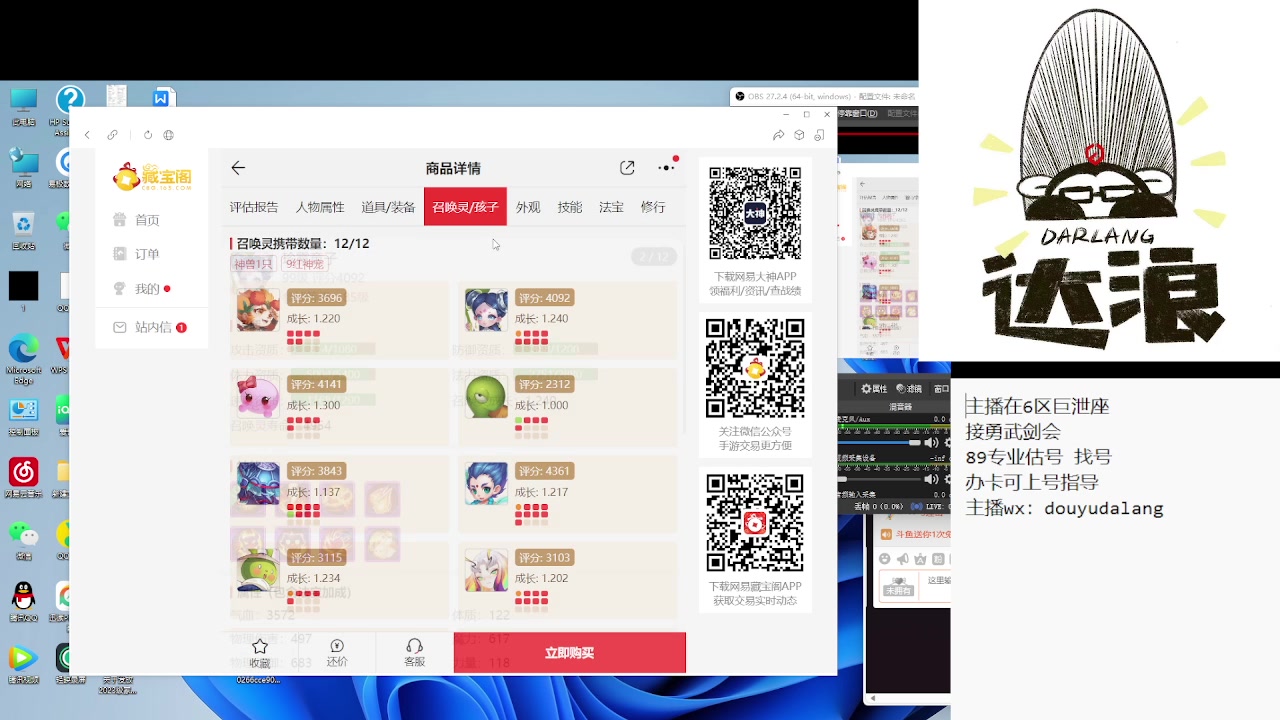
Task: Select the pink pet with 评分: 4141
Action: coord(339,406)
